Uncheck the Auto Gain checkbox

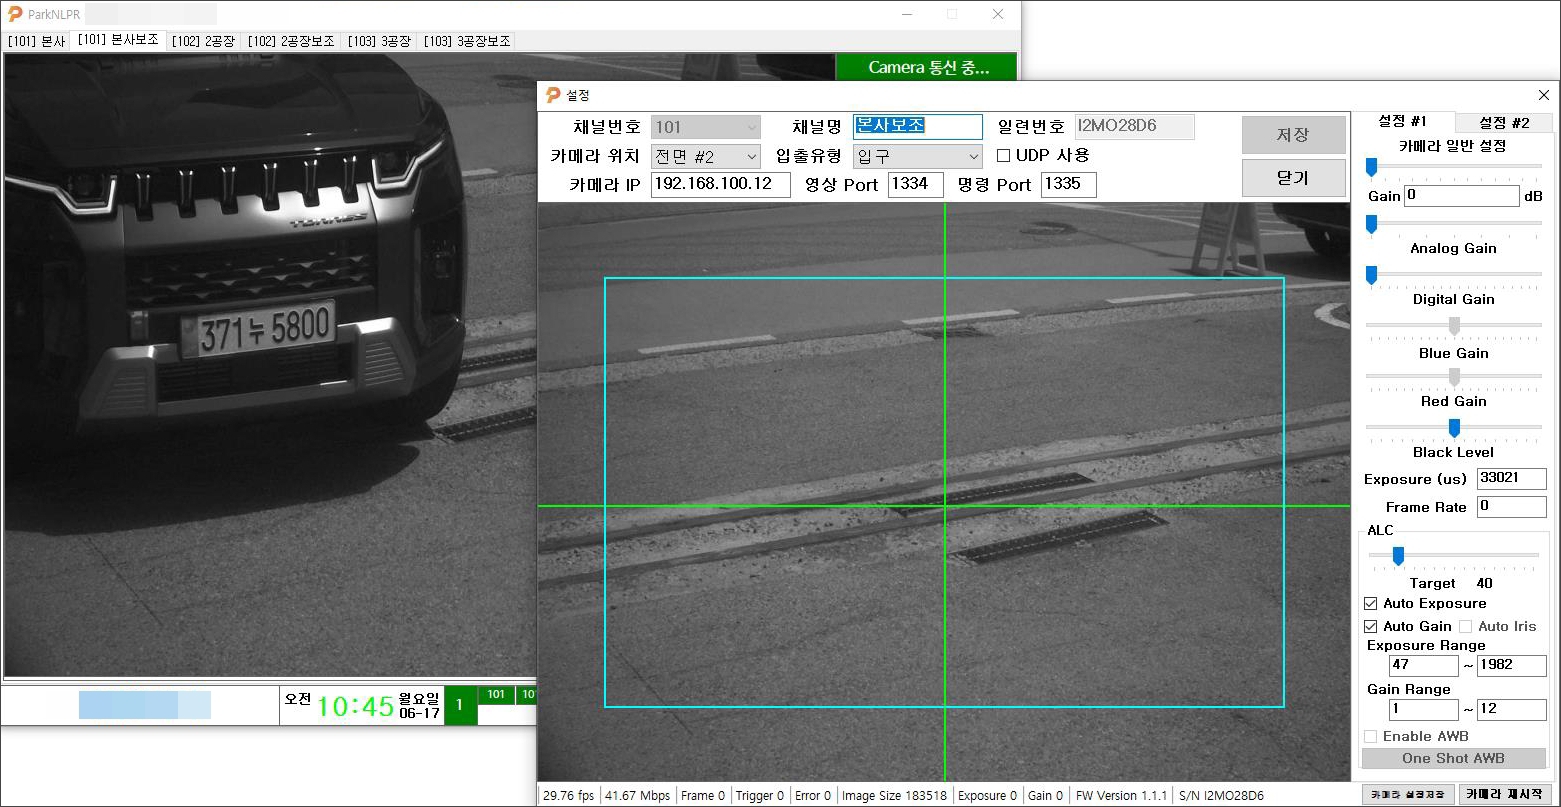click(x=1371, y=627)
